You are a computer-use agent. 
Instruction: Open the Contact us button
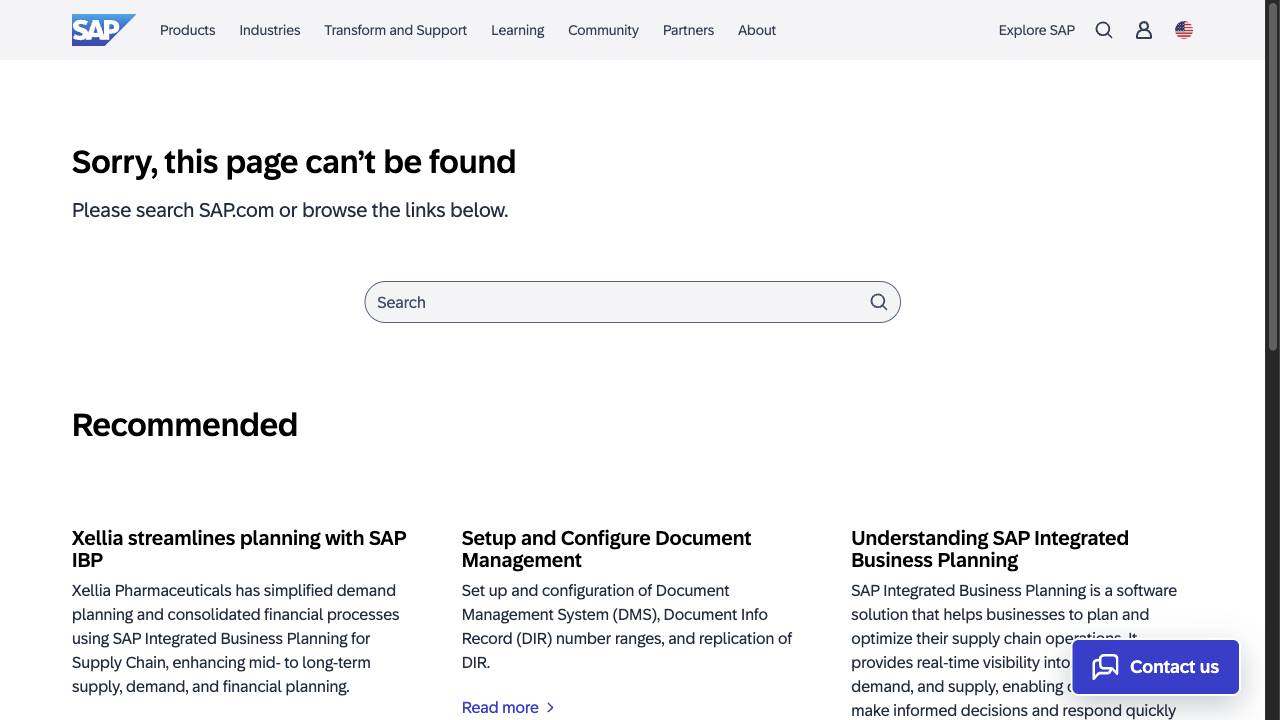pyautogui.click(x=1155, y=667)
